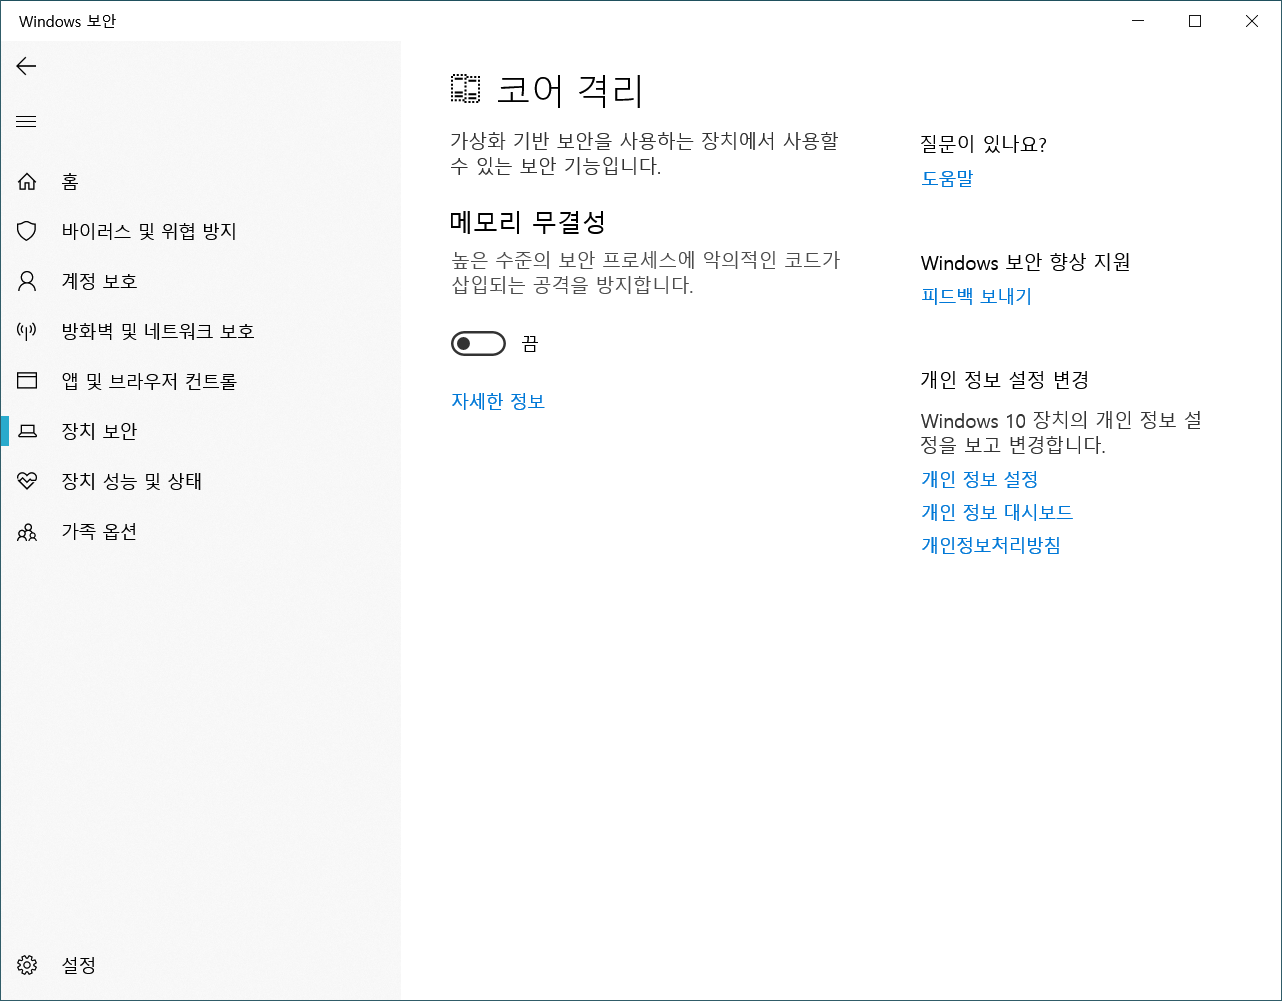The width and height of the screenshot is (1282, 1001).
Task: Open 장치 보안 label
Action: pos(99,431)
